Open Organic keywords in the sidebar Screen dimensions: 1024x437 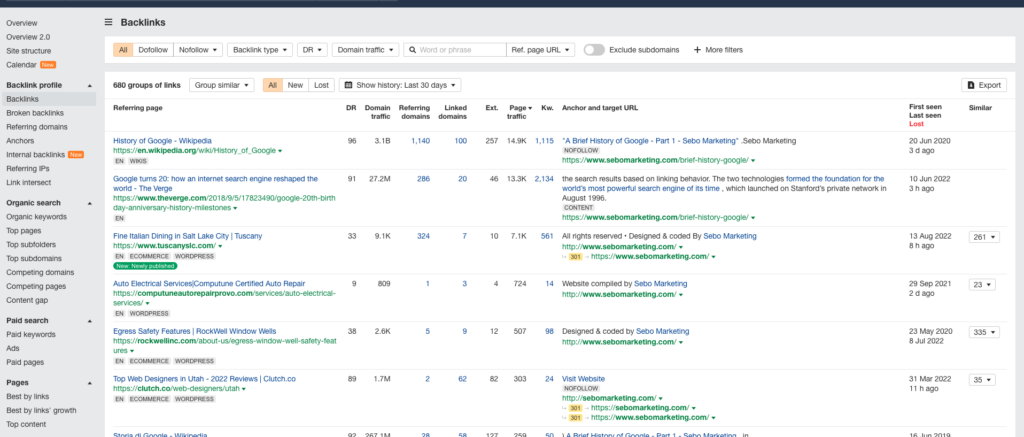pos(37,217)
